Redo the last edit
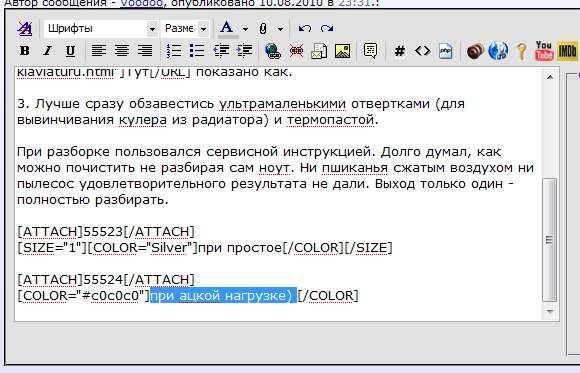 coord(327,28)
